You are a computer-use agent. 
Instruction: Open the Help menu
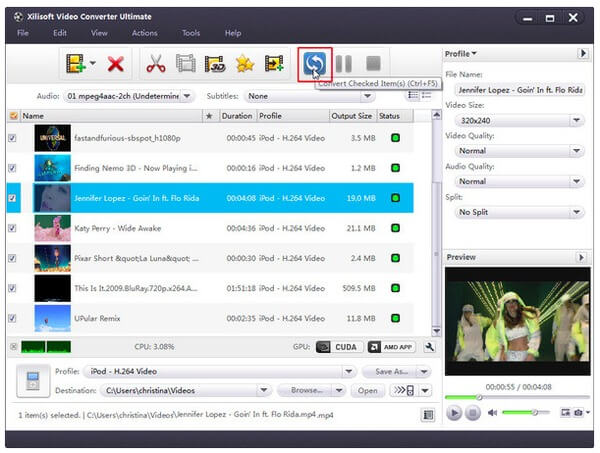[233, 33]
